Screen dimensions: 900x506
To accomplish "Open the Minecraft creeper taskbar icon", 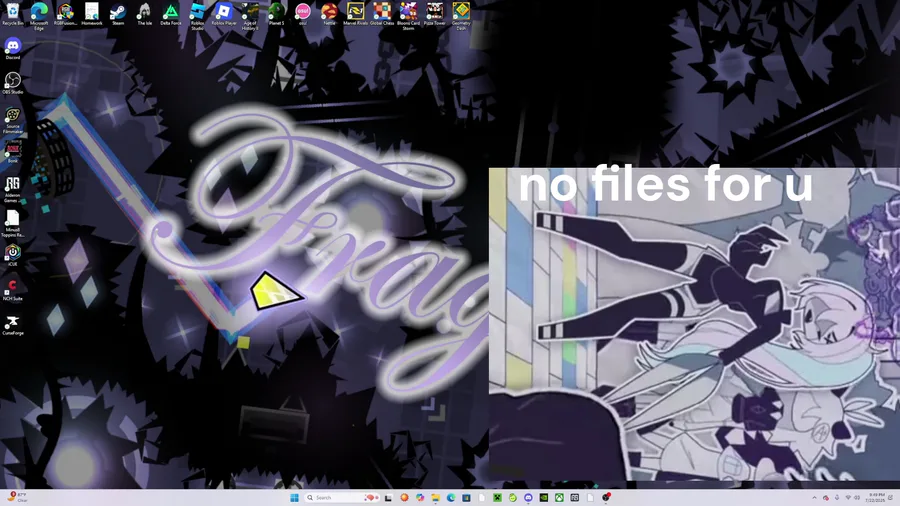I will [x=498, y=497].
